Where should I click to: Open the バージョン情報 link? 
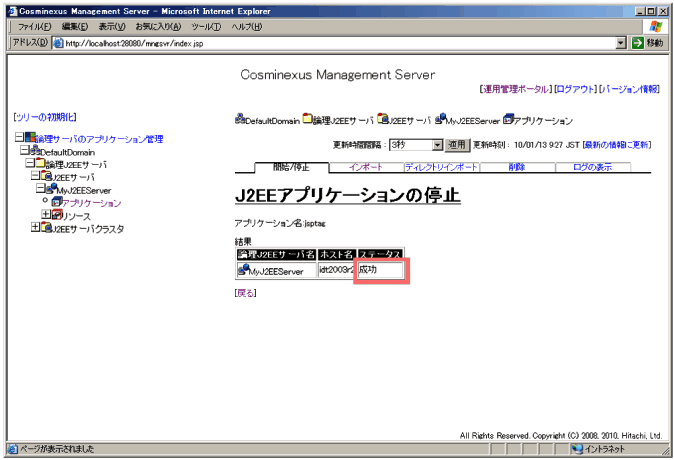(630, 89)
